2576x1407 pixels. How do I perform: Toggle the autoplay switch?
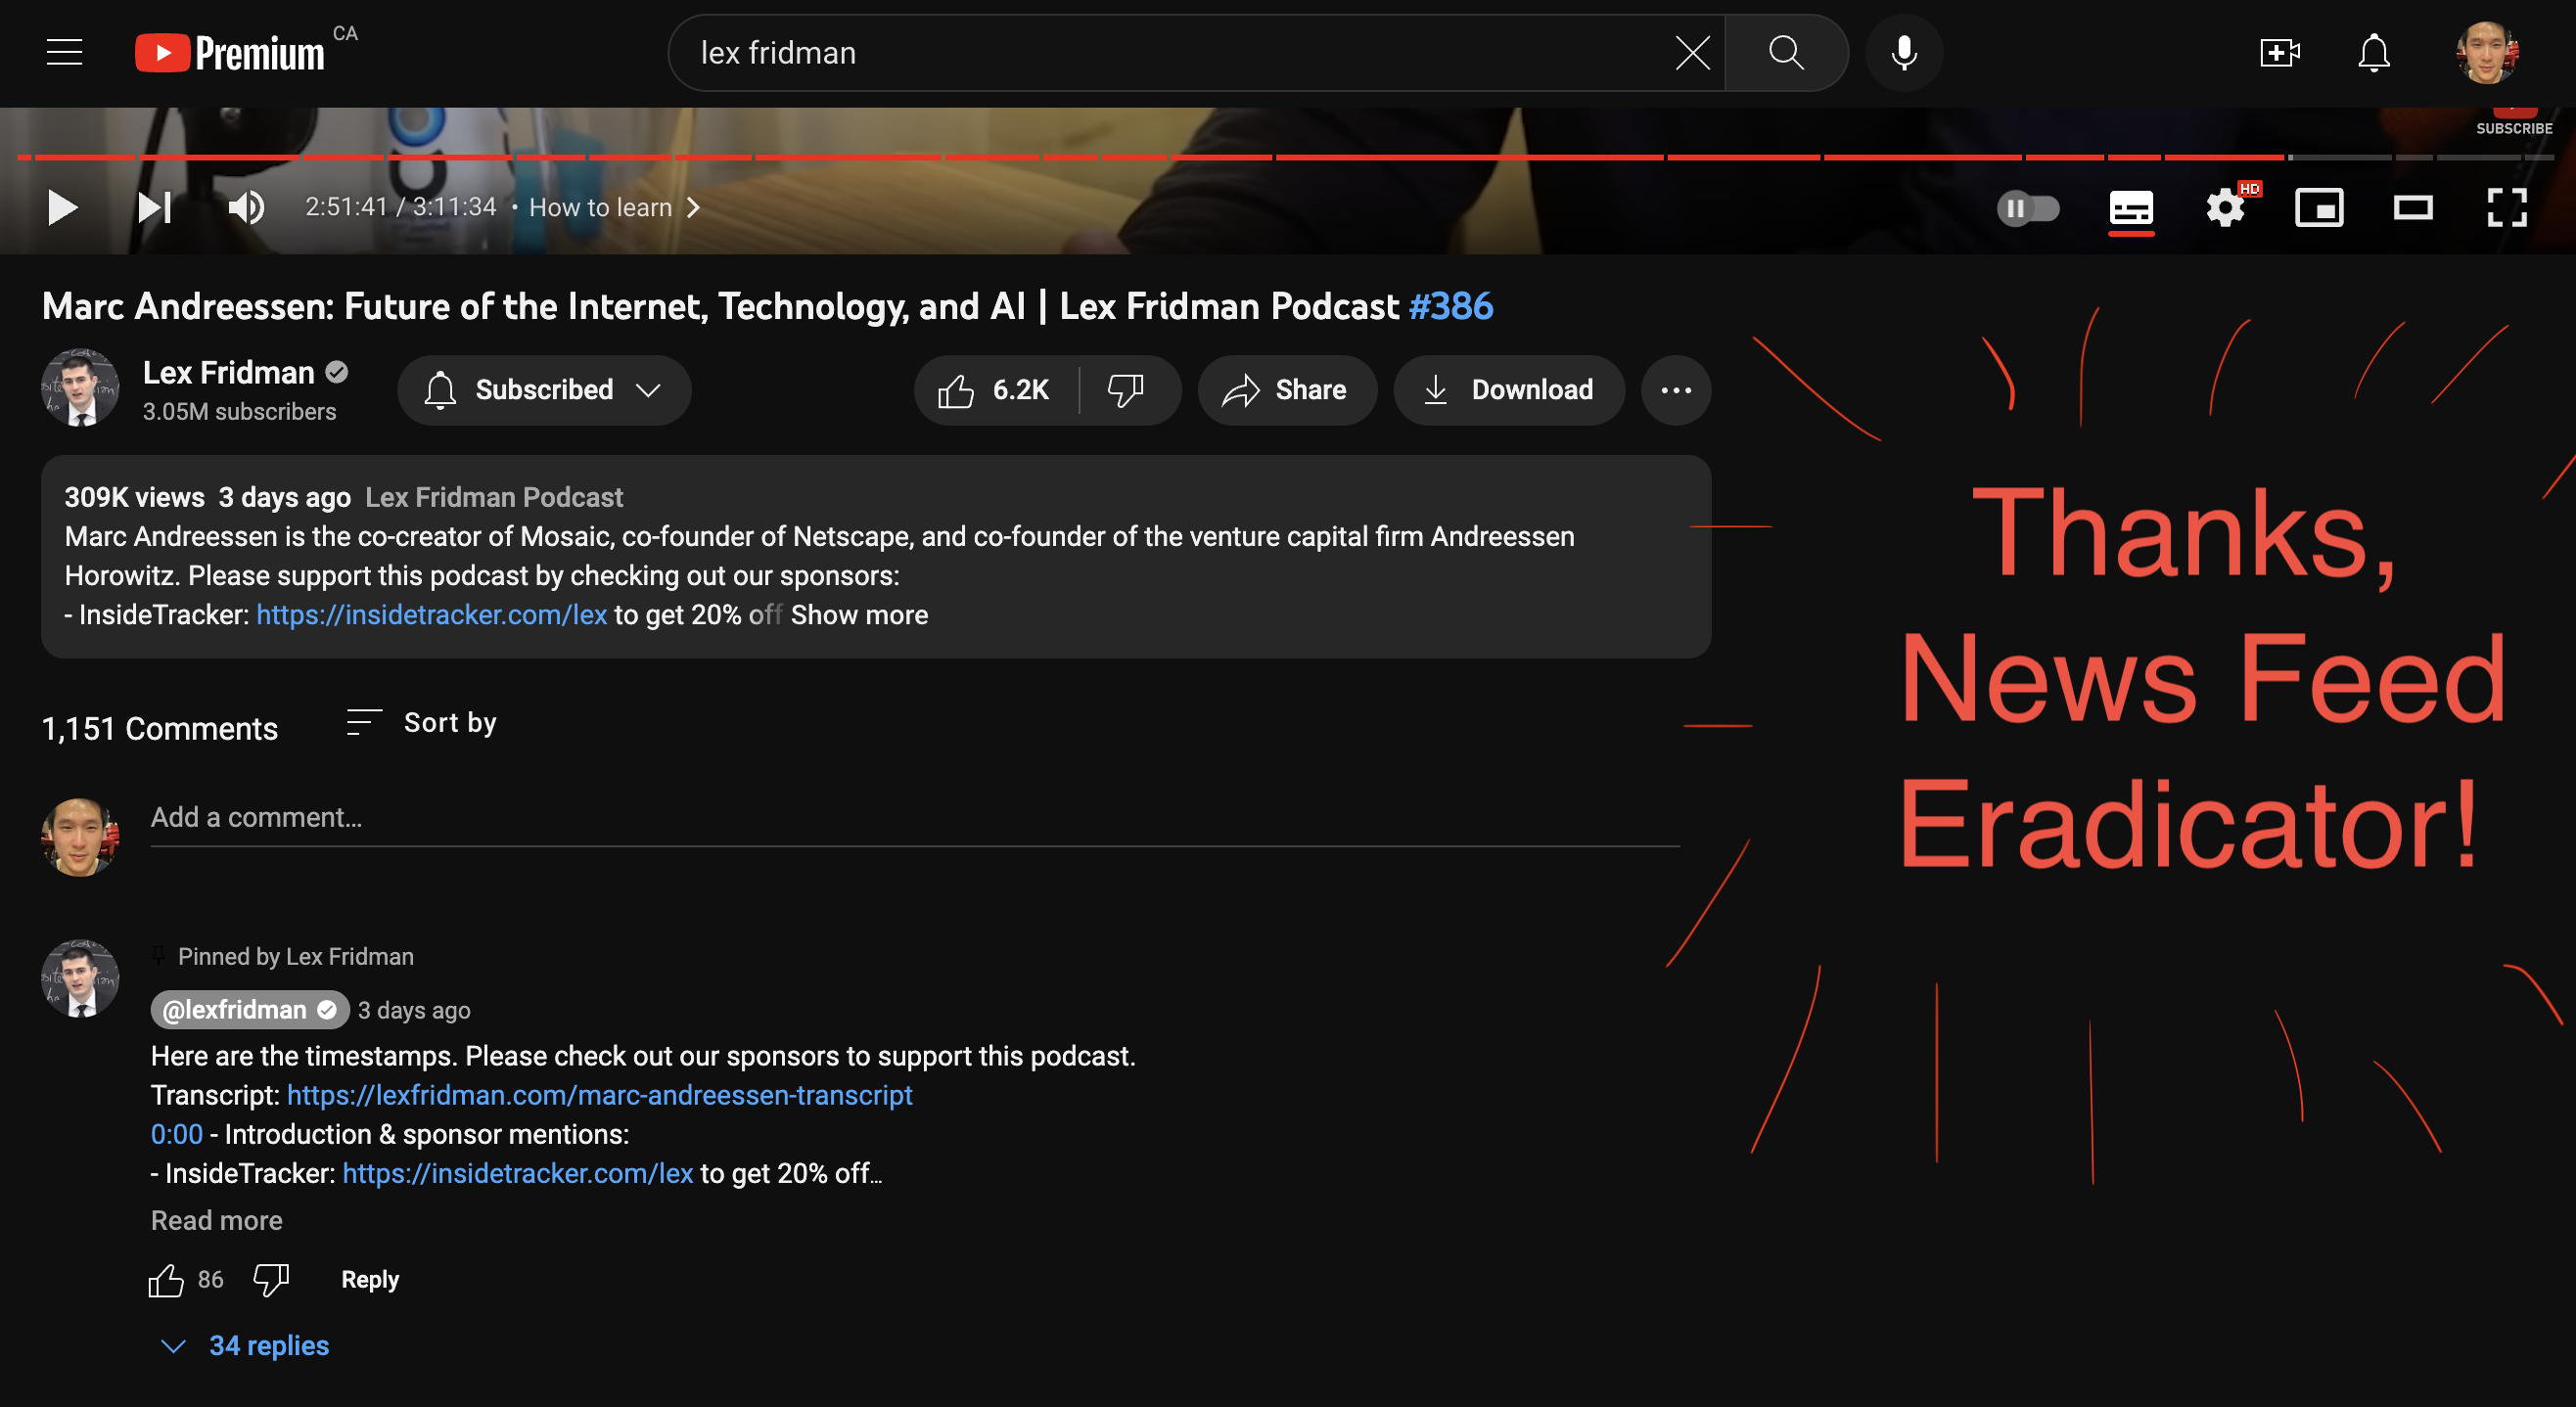[x=2027, y=208]
